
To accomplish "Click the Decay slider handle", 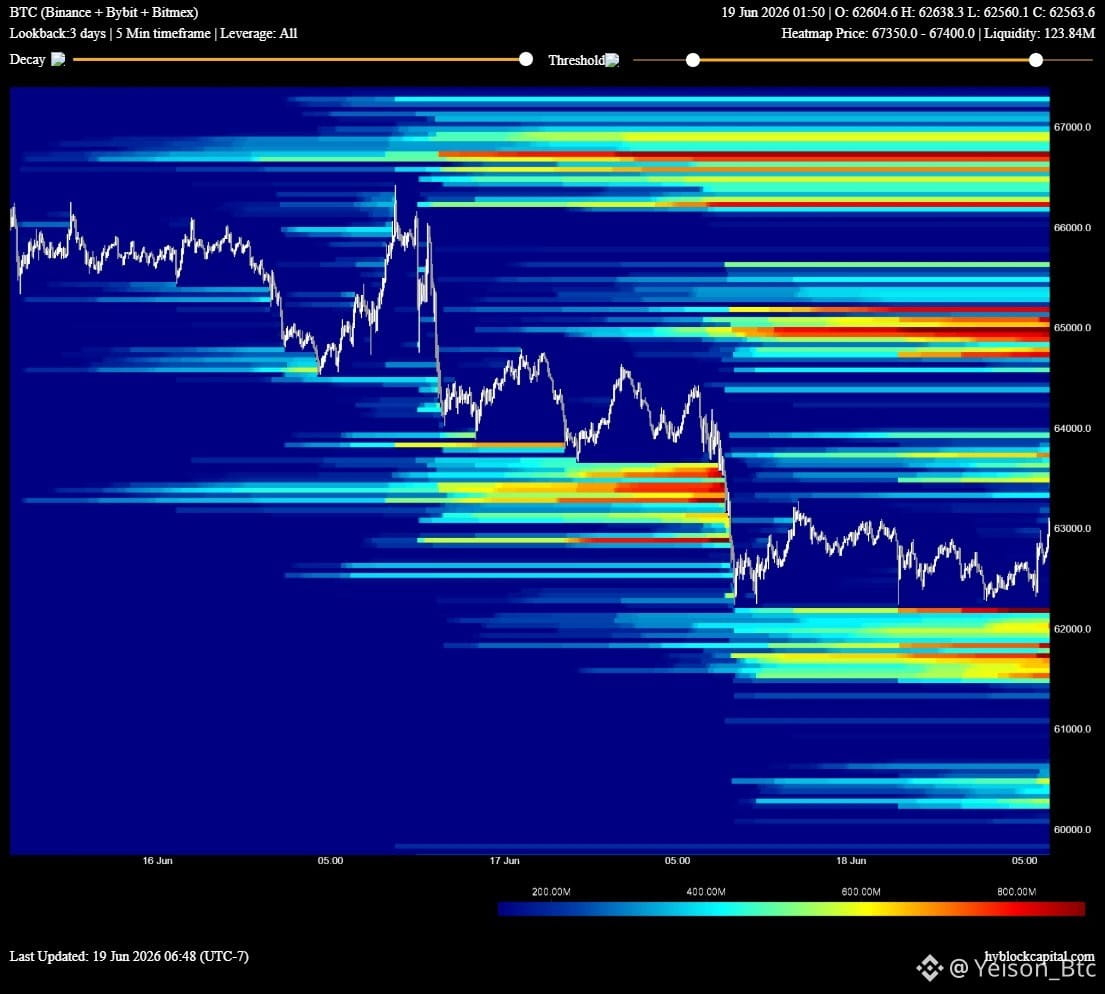I will [526, 59].
